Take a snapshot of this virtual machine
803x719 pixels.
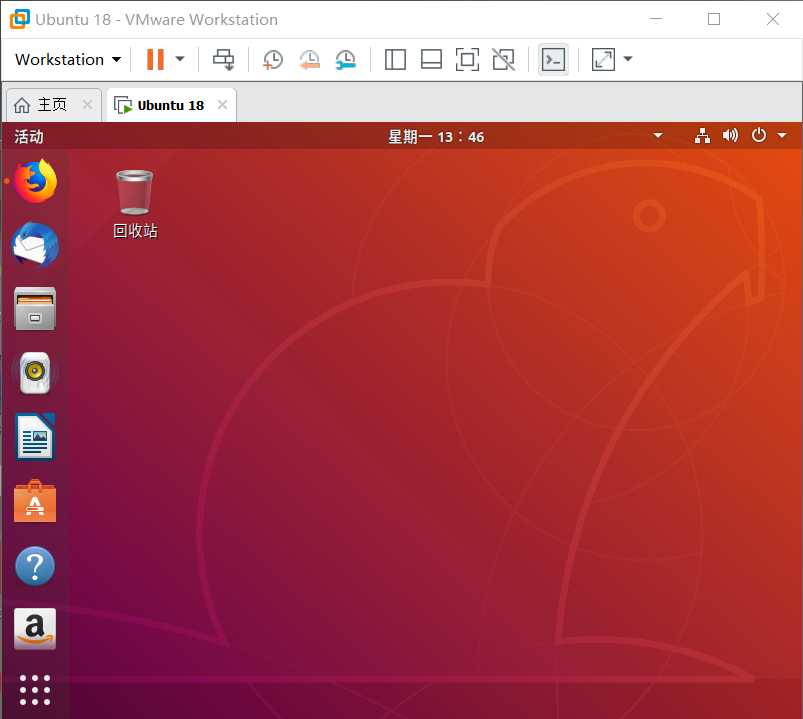272,59
